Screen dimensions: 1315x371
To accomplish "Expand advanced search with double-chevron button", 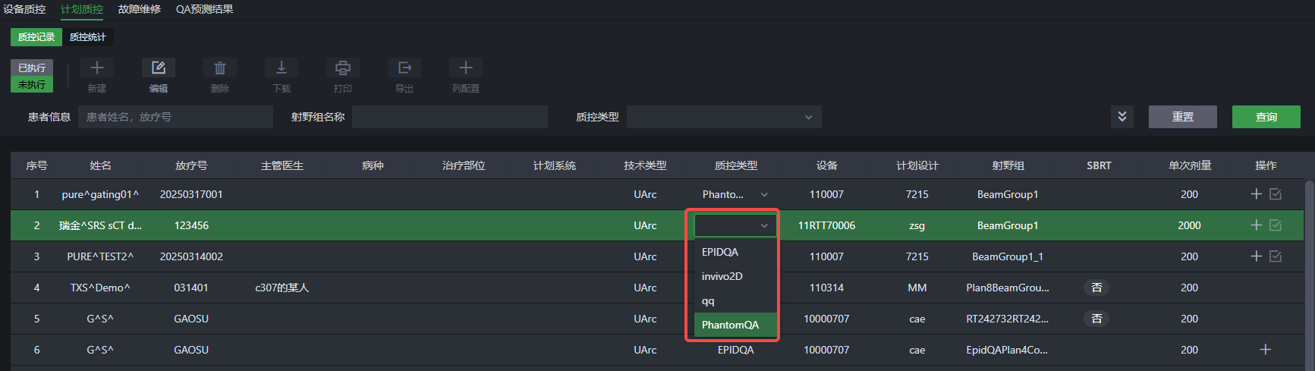I will (1122, 117).
